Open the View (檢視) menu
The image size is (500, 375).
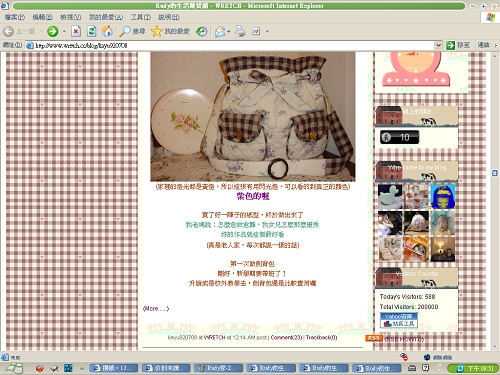[70, 17]
